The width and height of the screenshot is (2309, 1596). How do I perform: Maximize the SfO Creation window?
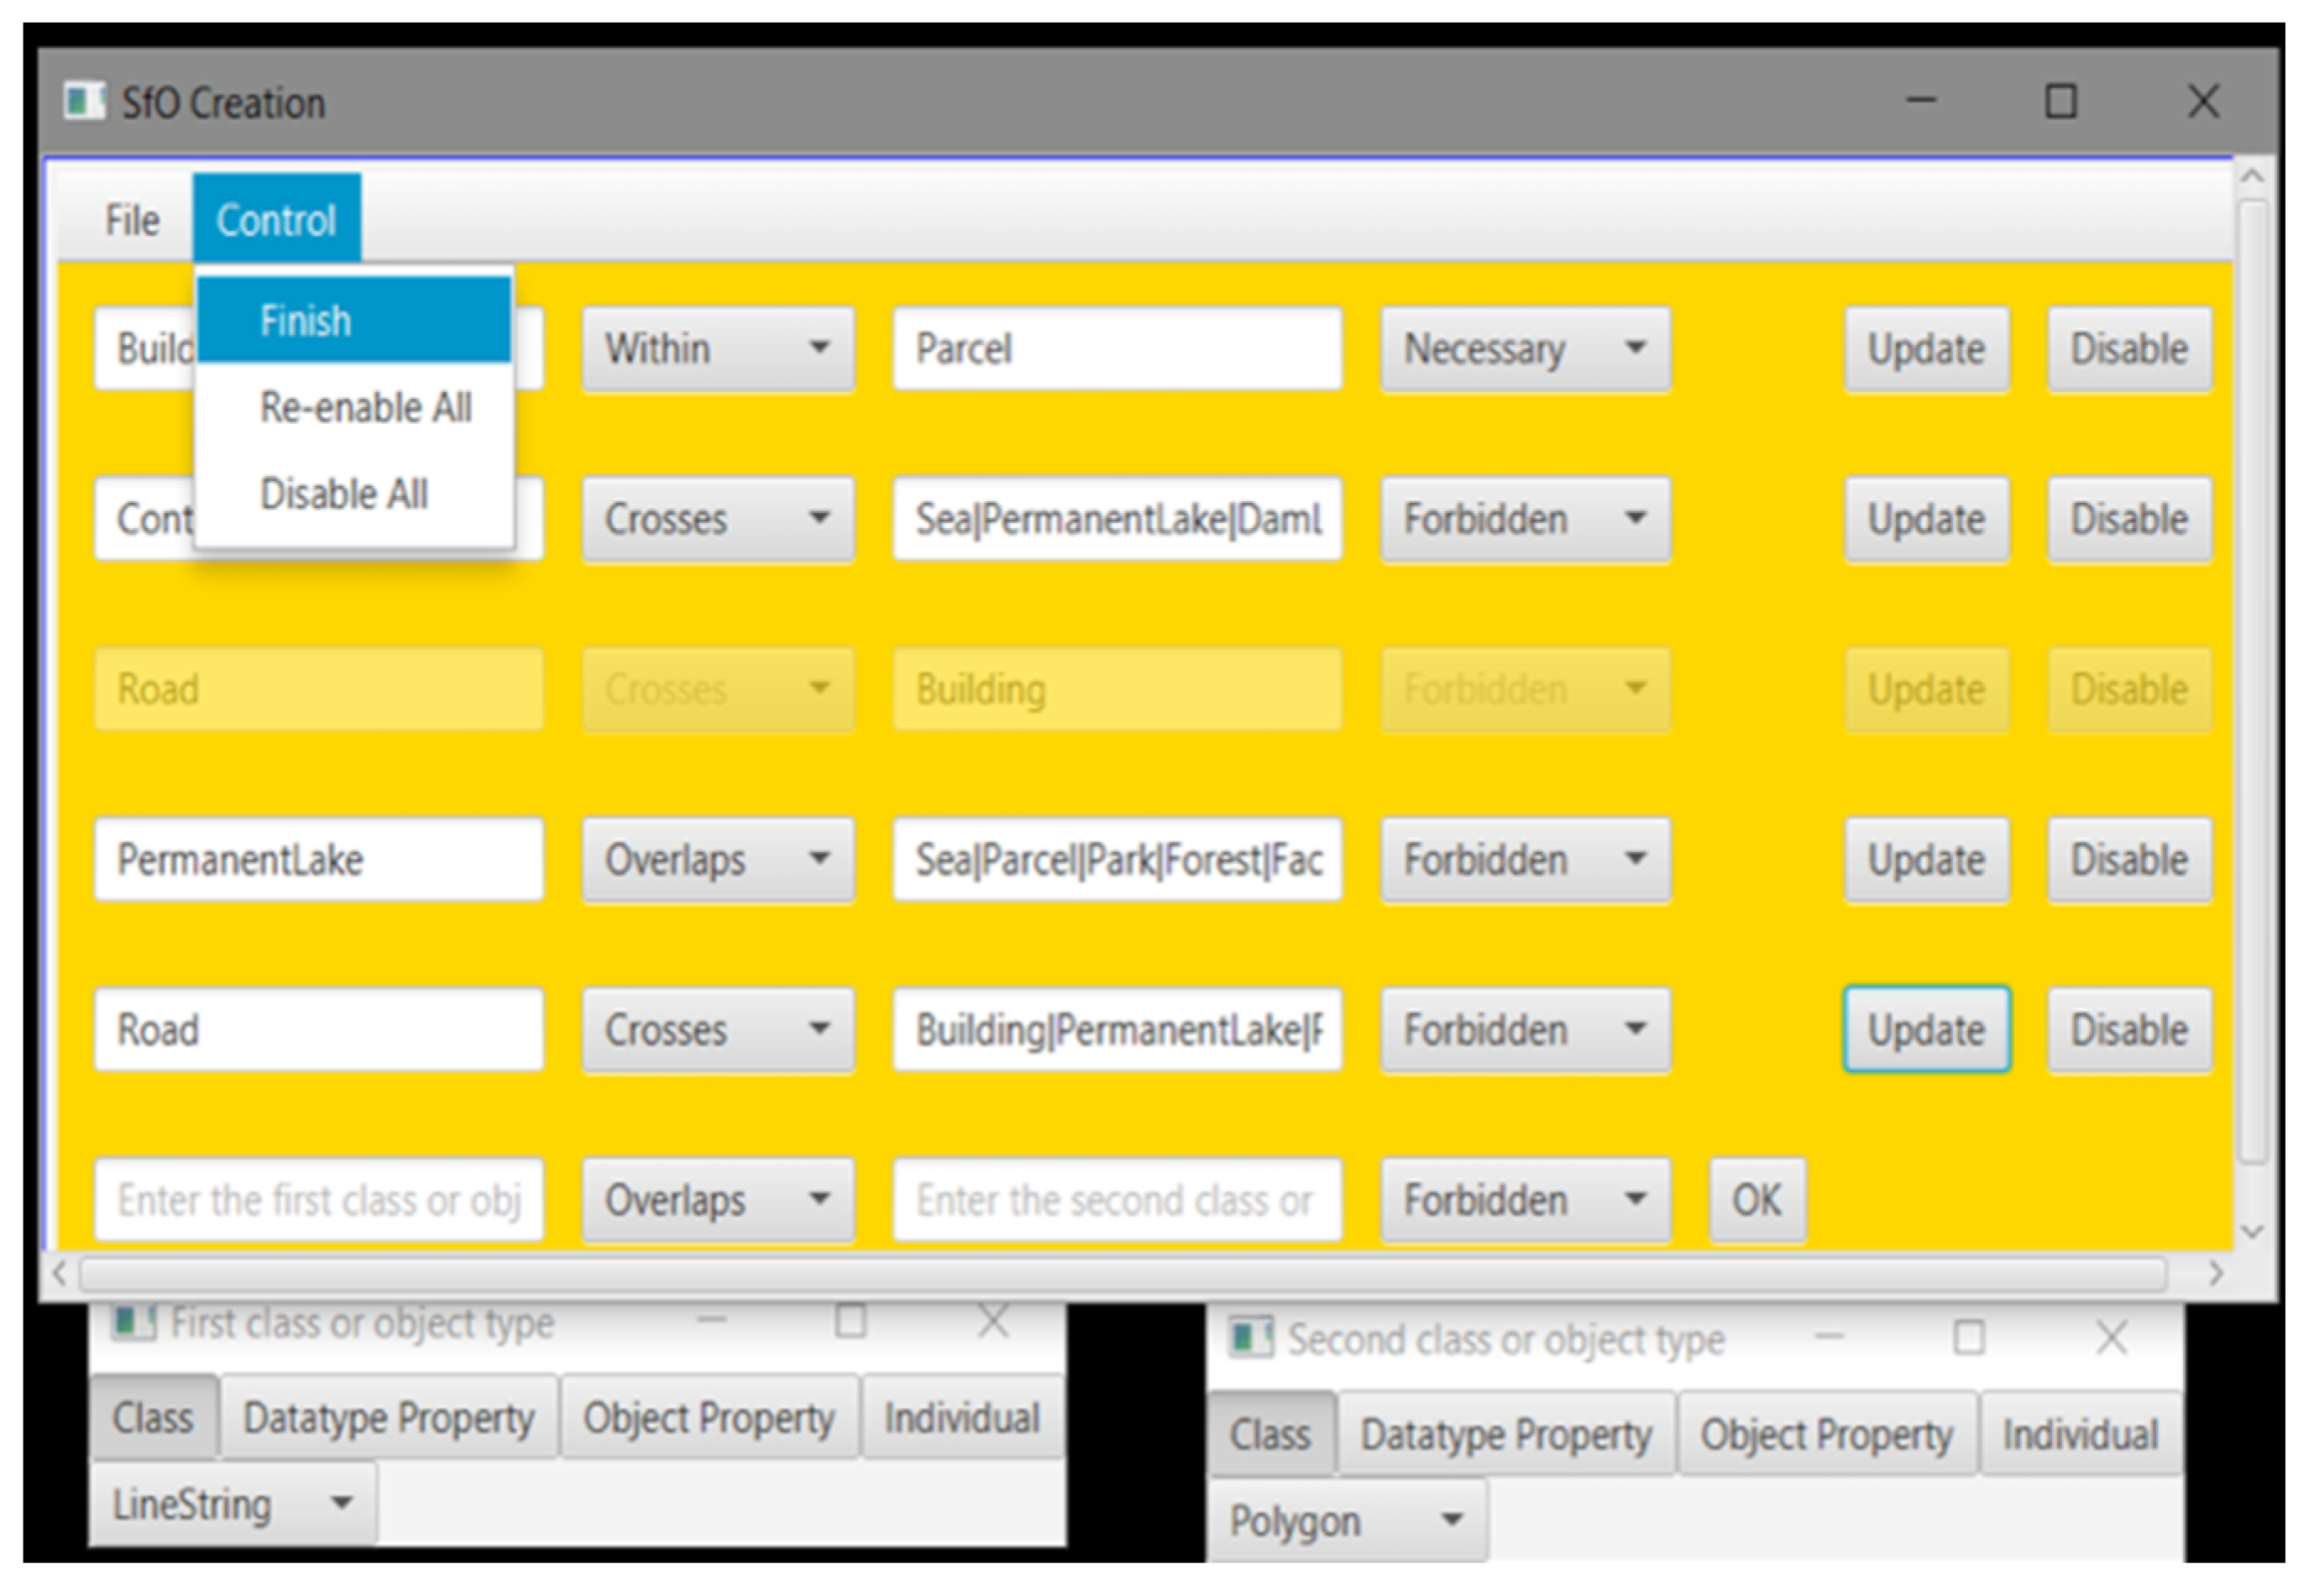(2060, 101)
